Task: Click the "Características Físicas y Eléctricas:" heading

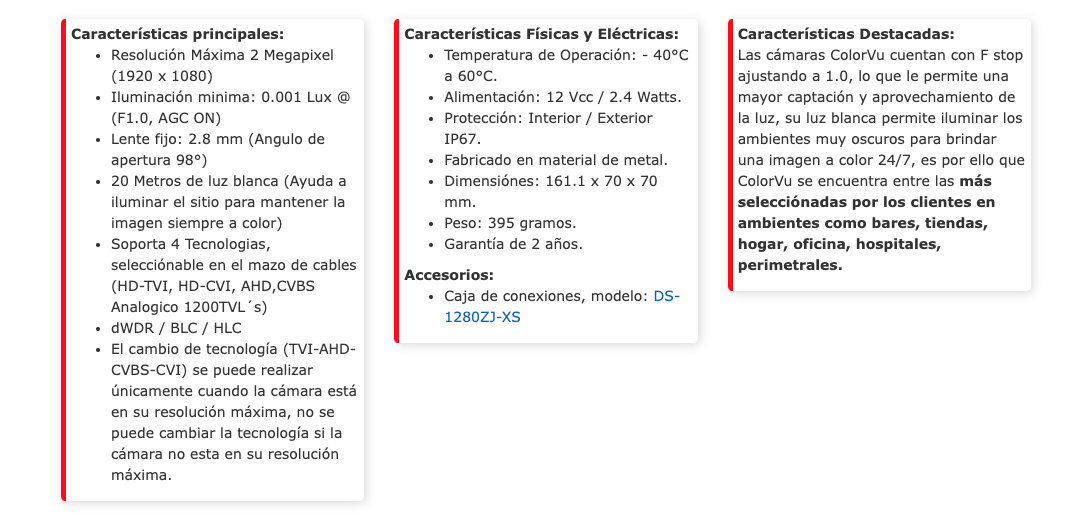Action: [x=541, y=34]
